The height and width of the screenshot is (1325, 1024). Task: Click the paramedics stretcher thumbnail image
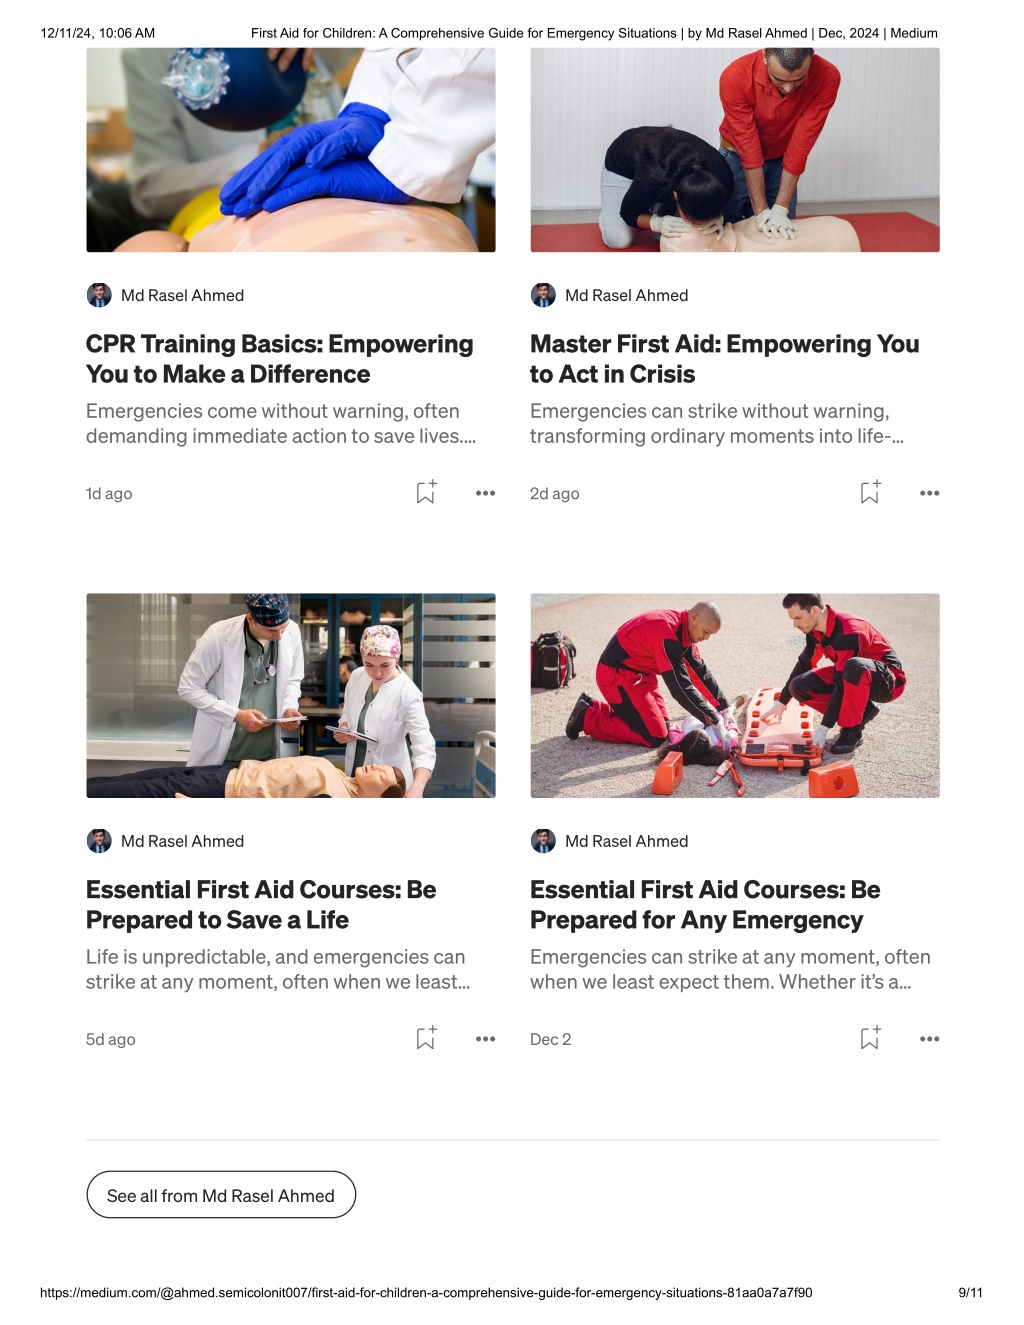(735, 696)
